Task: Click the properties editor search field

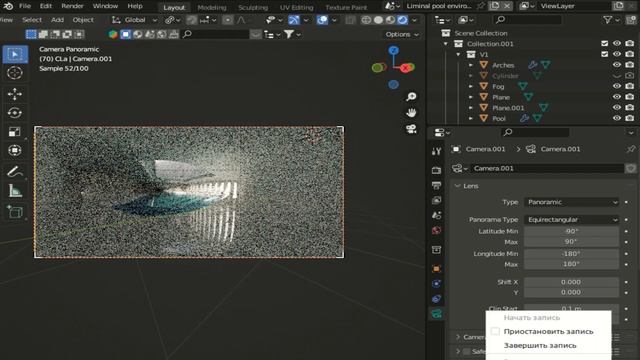Action: [535, 132]
